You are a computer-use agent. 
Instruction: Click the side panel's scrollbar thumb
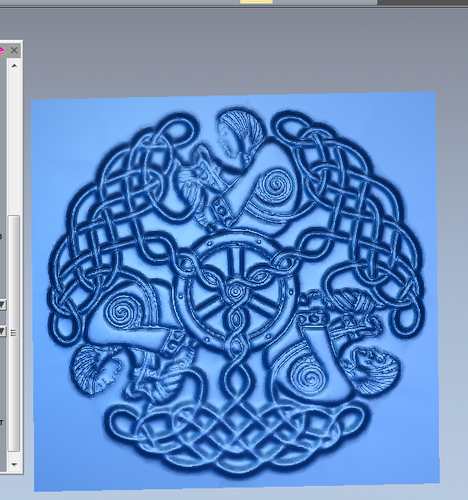[14, 333]
